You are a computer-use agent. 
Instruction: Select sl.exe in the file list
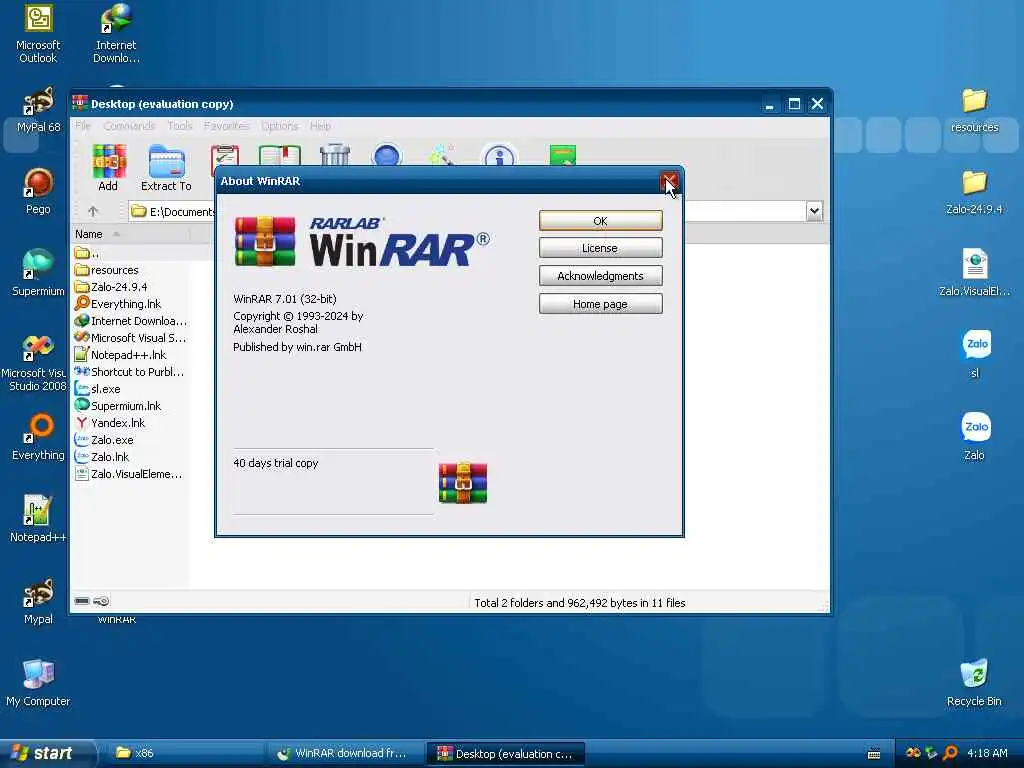pos(97,389)
